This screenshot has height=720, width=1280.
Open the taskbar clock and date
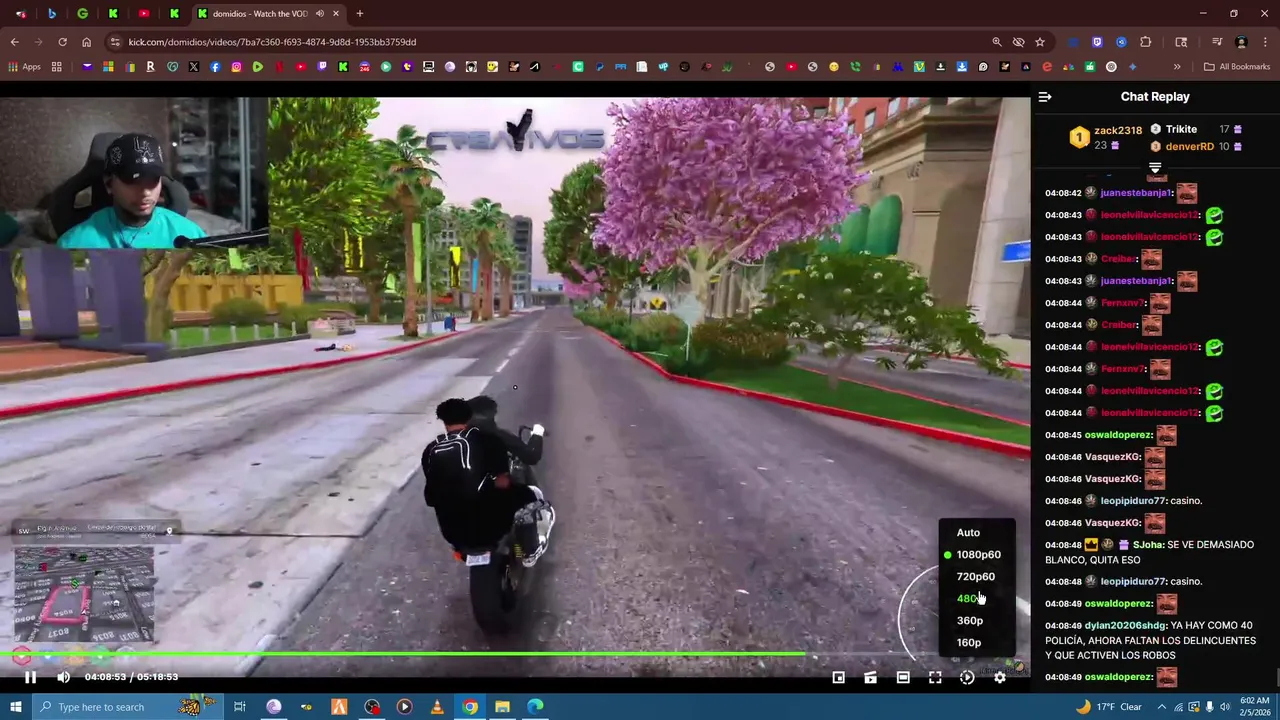pos(1253,707)
